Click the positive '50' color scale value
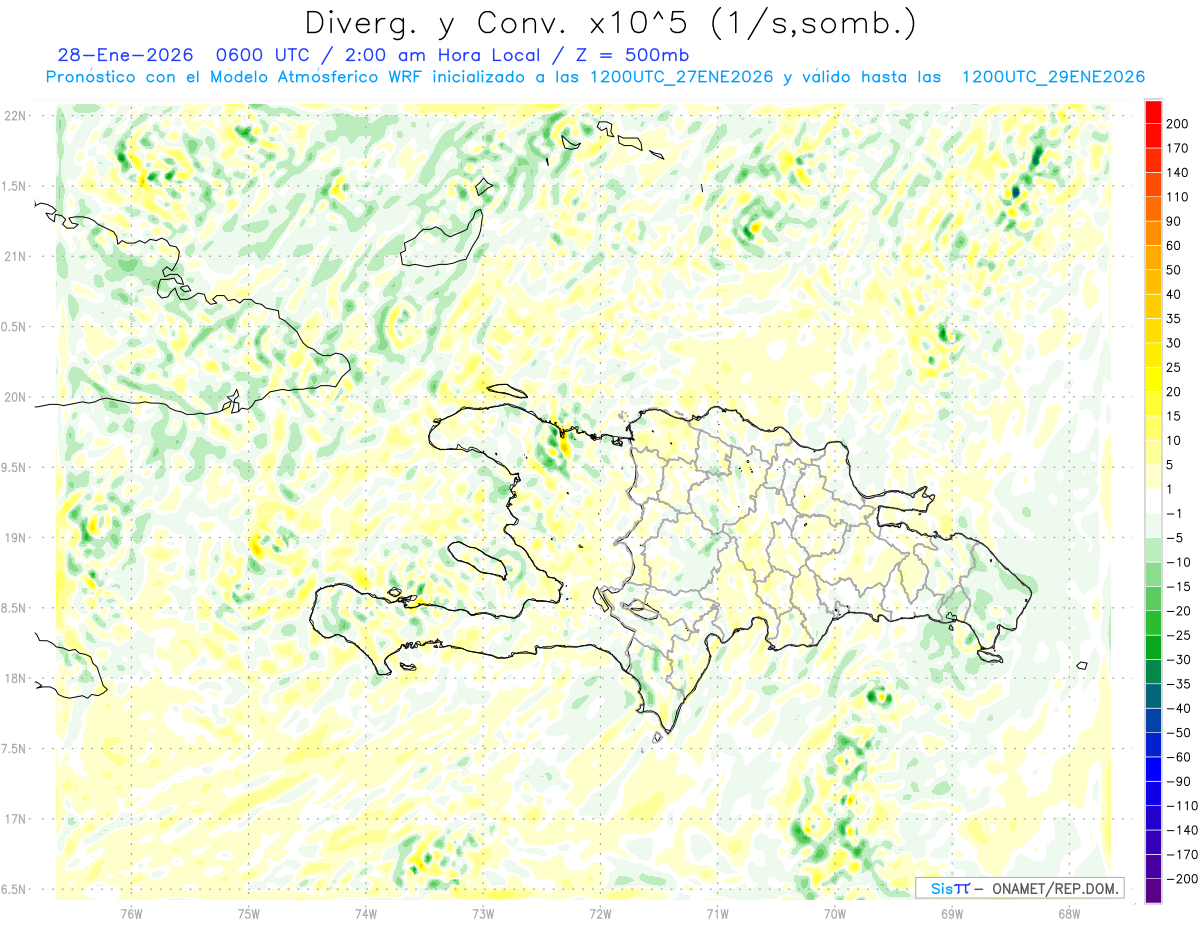Image resolution: width=1200 pixels, height=927 pixels. (1174, 270)
